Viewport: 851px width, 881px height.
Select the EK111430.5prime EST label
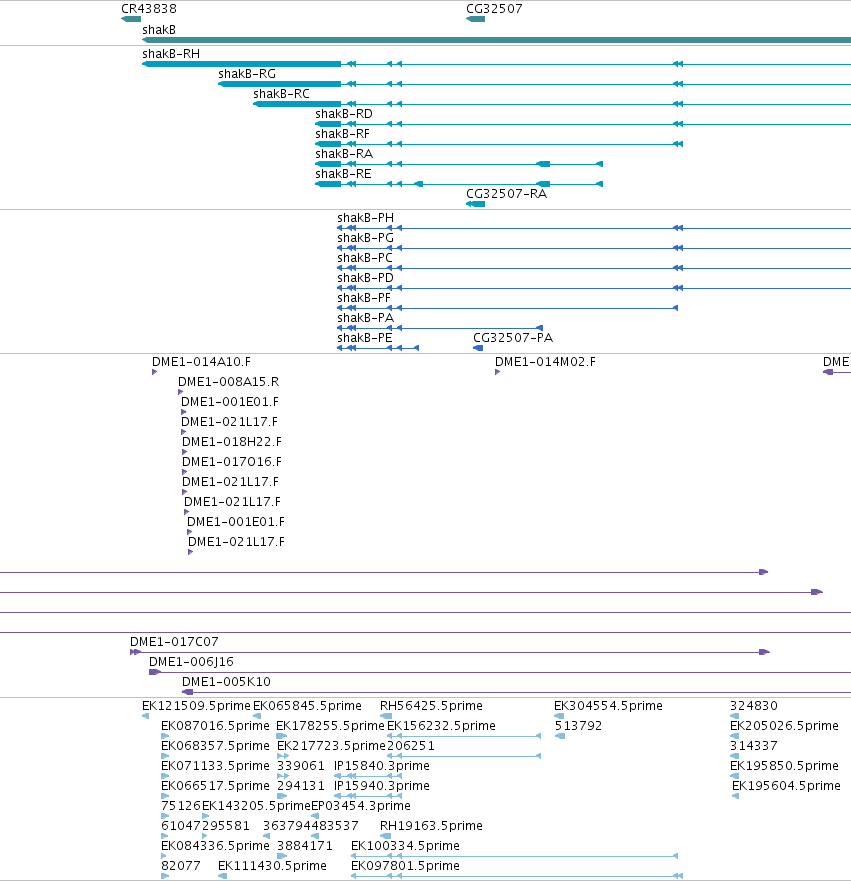[x=272, y=866]
